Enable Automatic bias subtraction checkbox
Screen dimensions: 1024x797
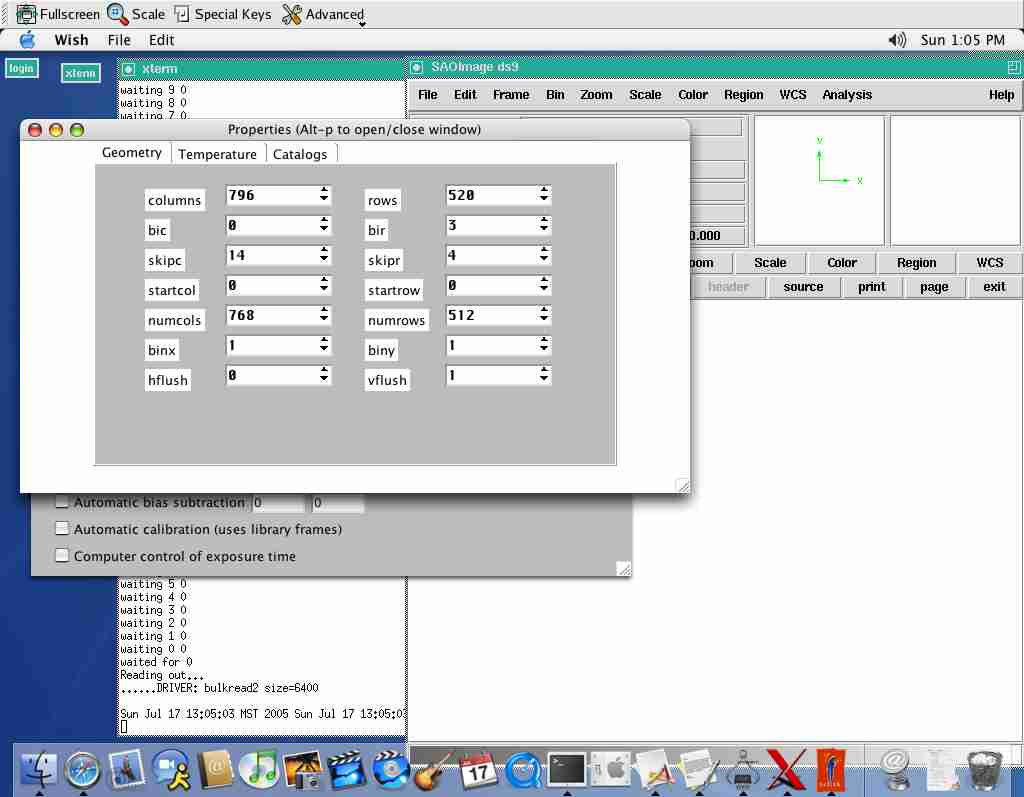pos(62,502)
